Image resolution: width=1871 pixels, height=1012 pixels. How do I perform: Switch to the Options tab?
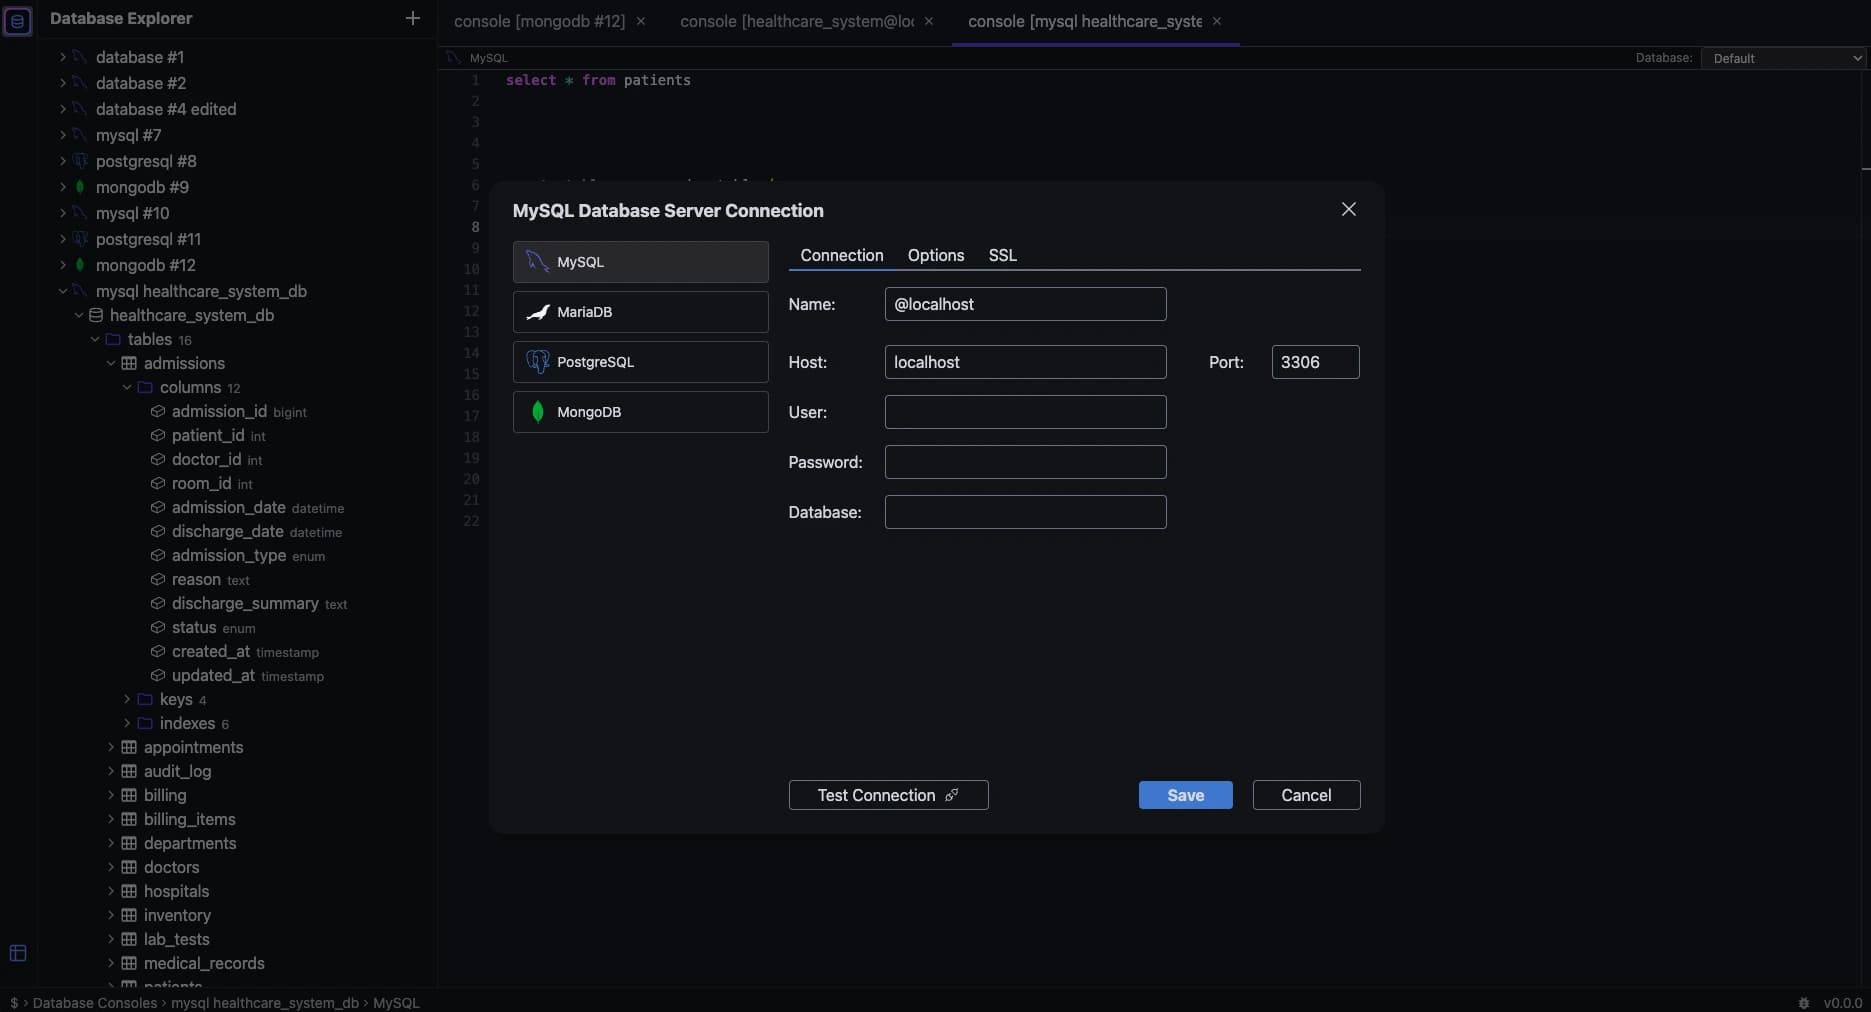[935, 255]
